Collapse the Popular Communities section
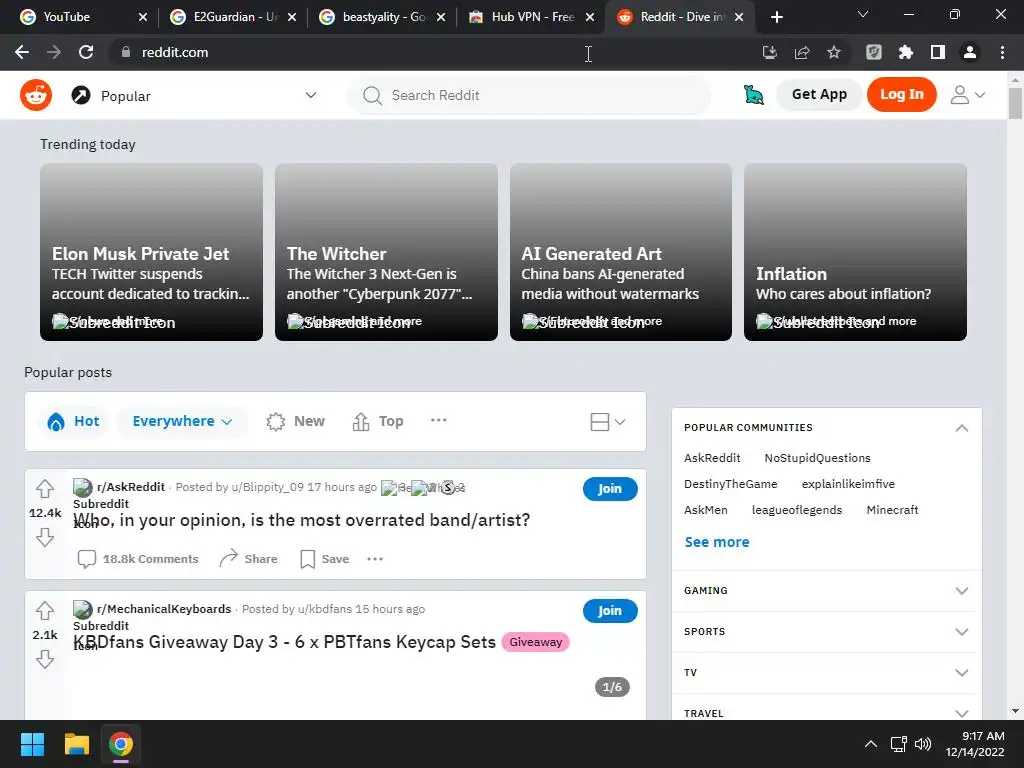This screenshot has width=1024, height=768. point(961,428)
